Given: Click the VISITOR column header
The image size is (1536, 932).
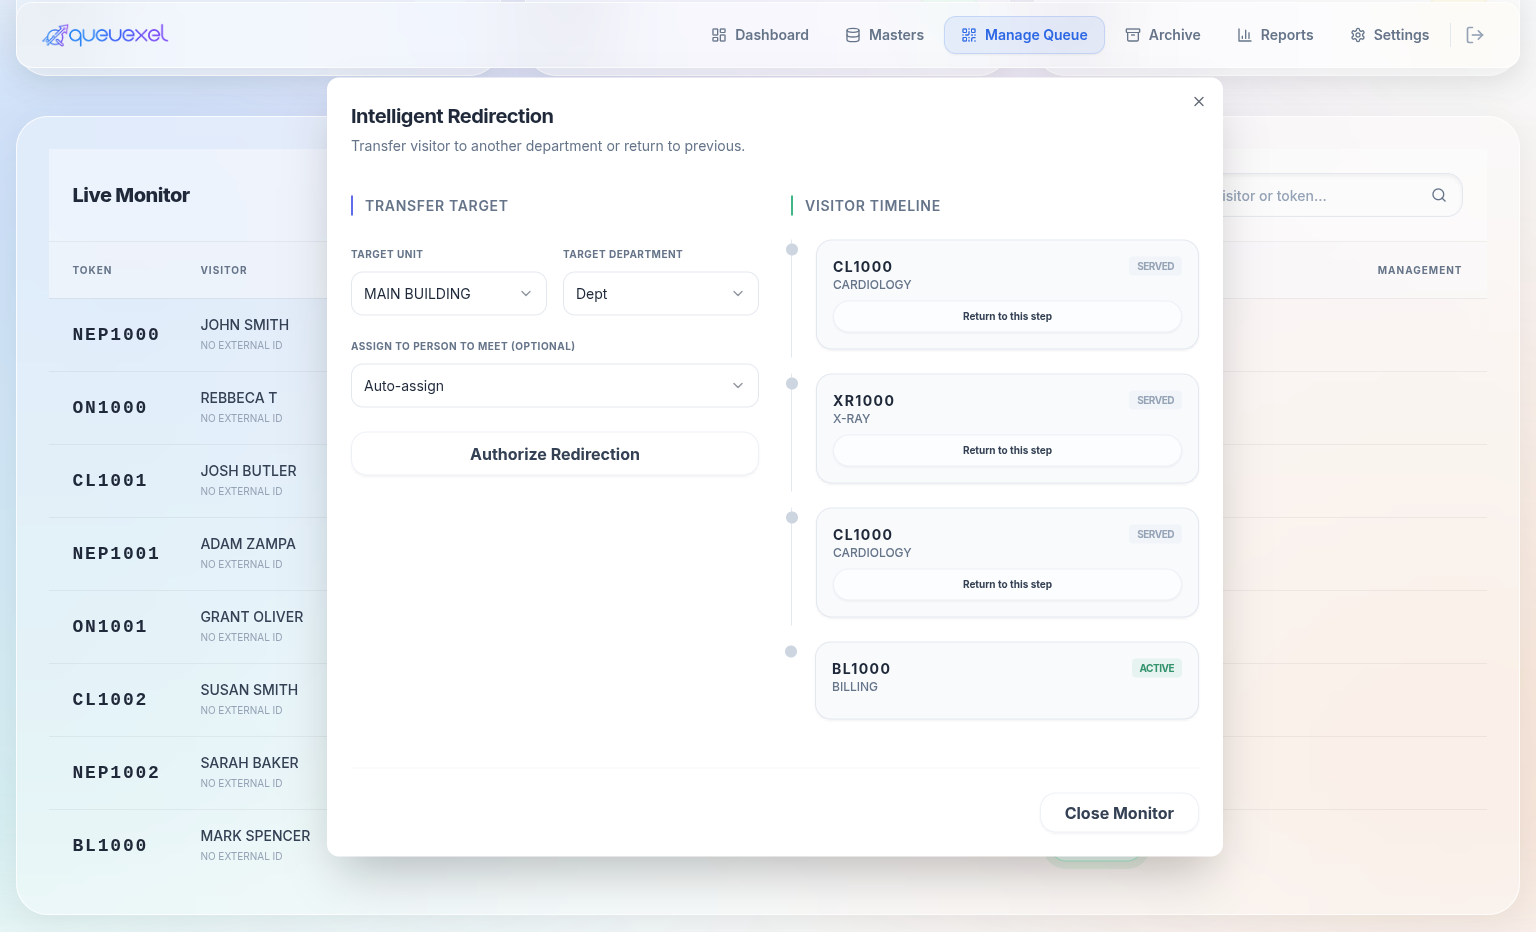Looking at the screenshot, I should 224,270.
